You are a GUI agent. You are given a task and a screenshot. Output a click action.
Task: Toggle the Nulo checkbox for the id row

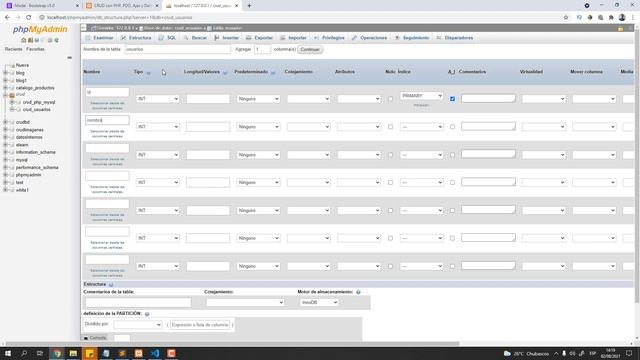tap(390, 99)
